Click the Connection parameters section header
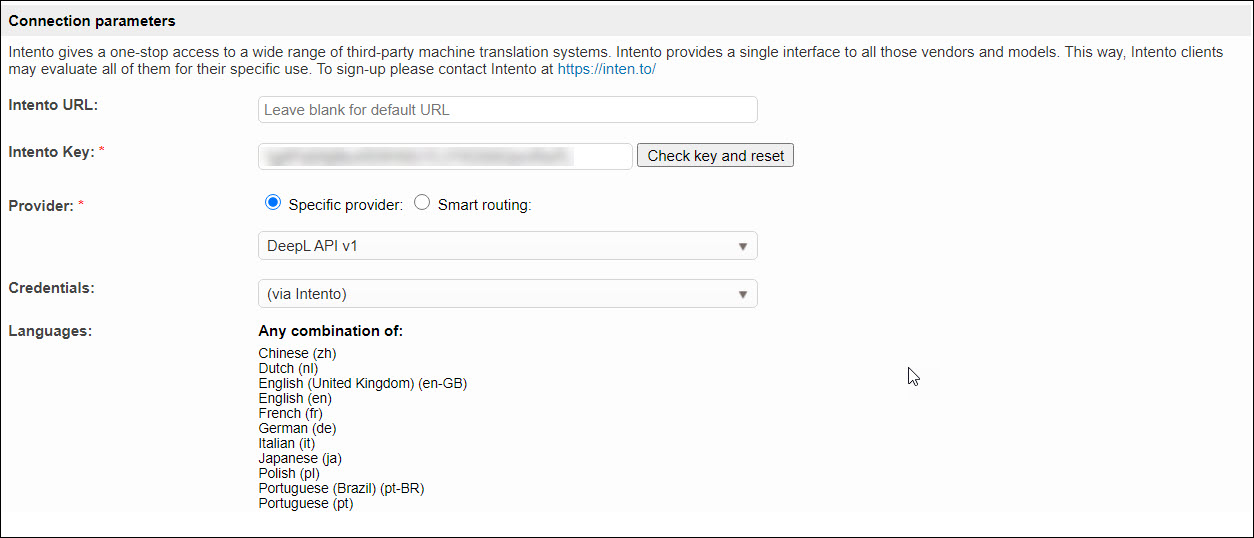Viewport: 1254px width, 538px height. click(92, 21)
